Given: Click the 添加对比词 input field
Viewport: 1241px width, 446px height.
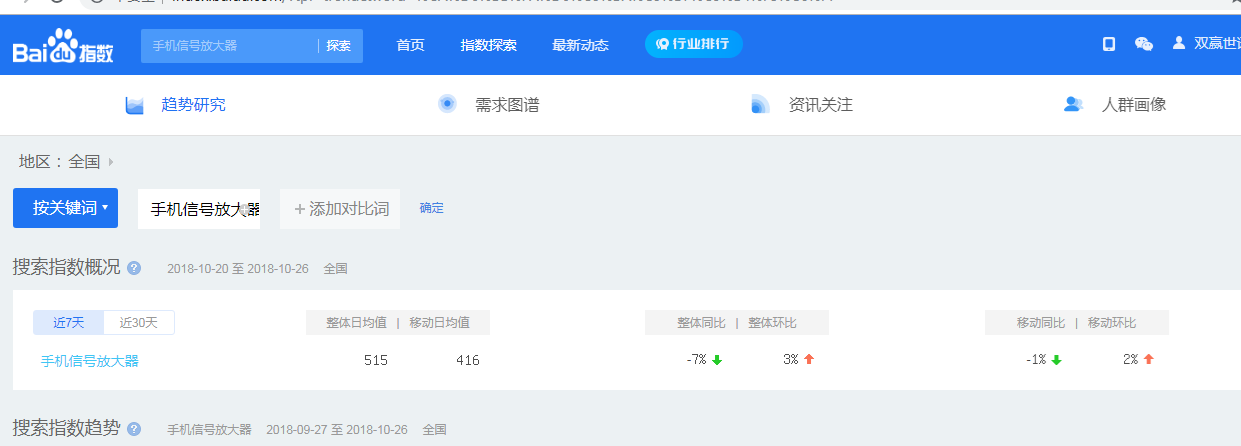Looking at the screenshot, I should click(x=340, y=209).
